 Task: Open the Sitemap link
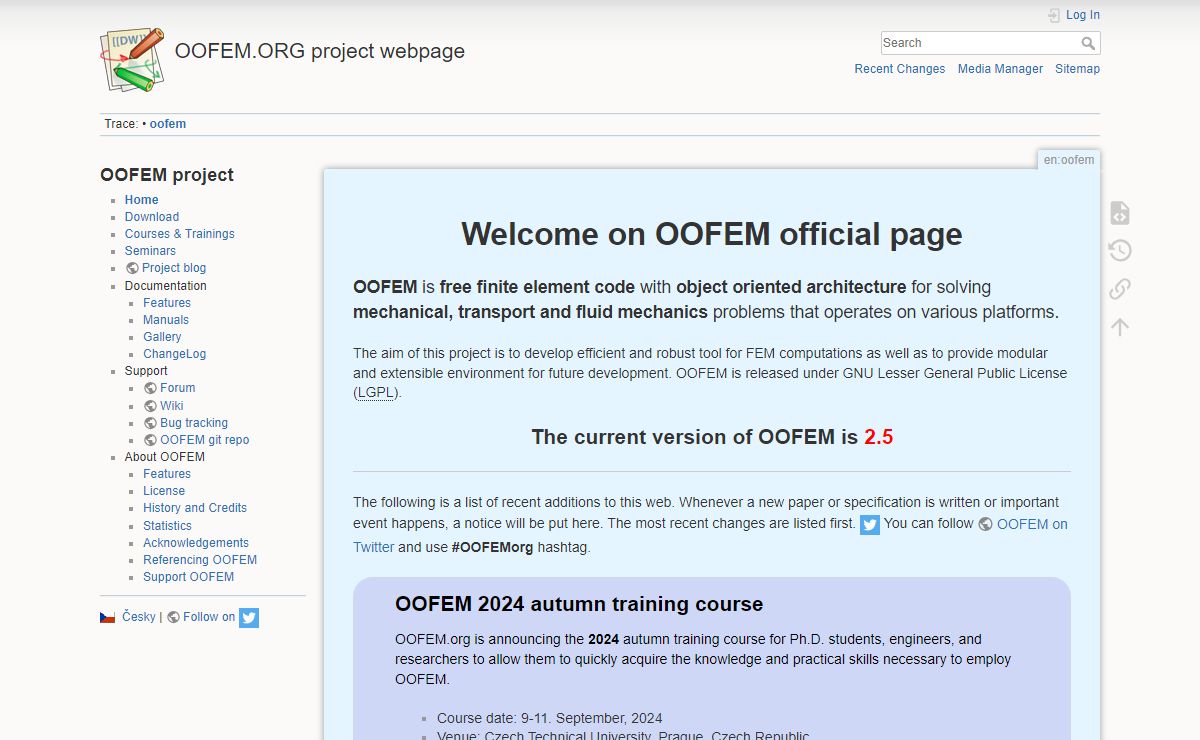click(x=1077, y=69)
